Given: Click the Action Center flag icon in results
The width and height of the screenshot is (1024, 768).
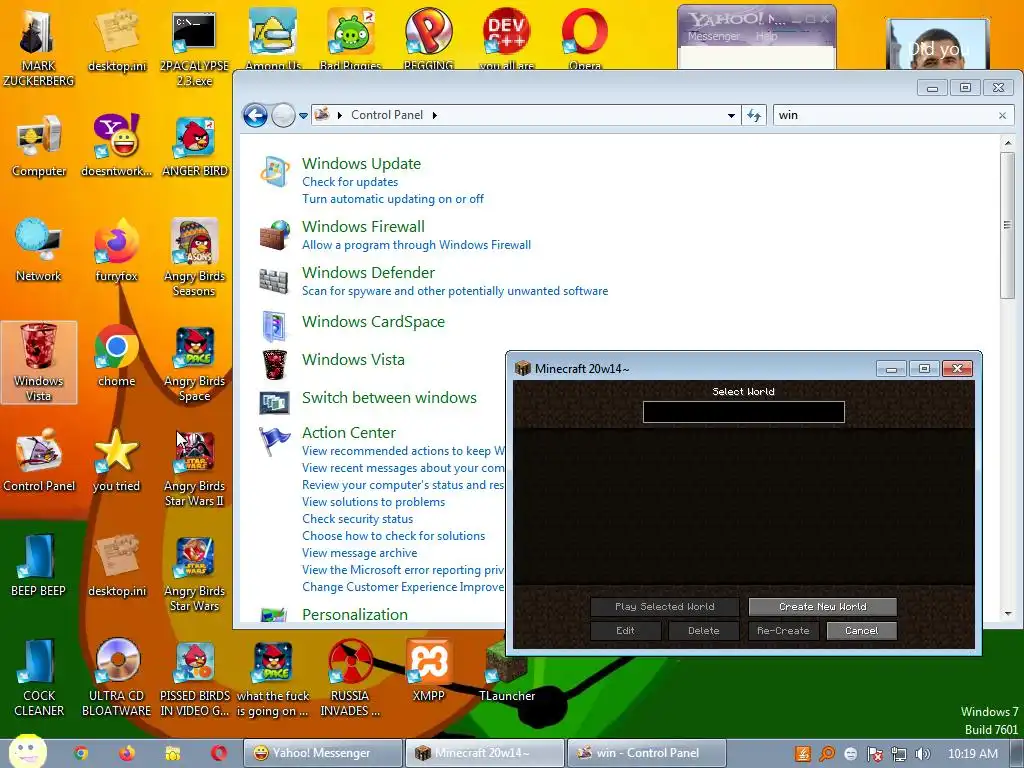Looking at the screenshot, I should tap(274, 441).
